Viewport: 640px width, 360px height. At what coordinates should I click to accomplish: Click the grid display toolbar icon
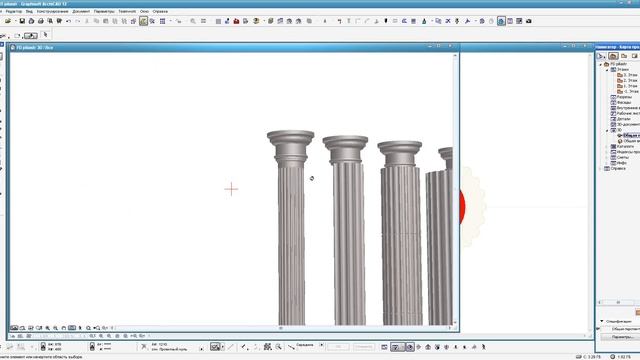click(162, 21)
